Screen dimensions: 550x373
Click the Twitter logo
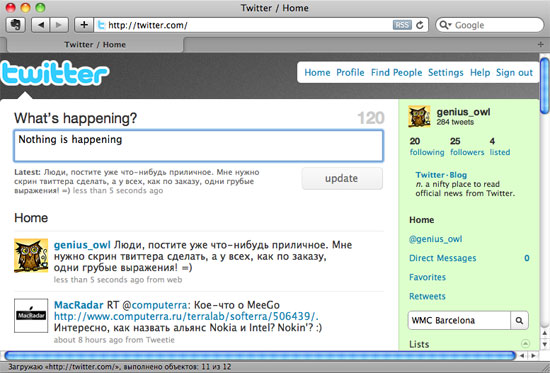(x=54, y=73)
